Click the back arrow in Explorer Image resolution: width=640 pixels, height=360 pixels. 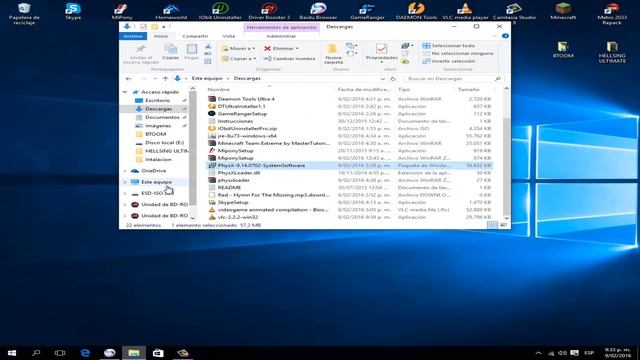tap(129, 79)
